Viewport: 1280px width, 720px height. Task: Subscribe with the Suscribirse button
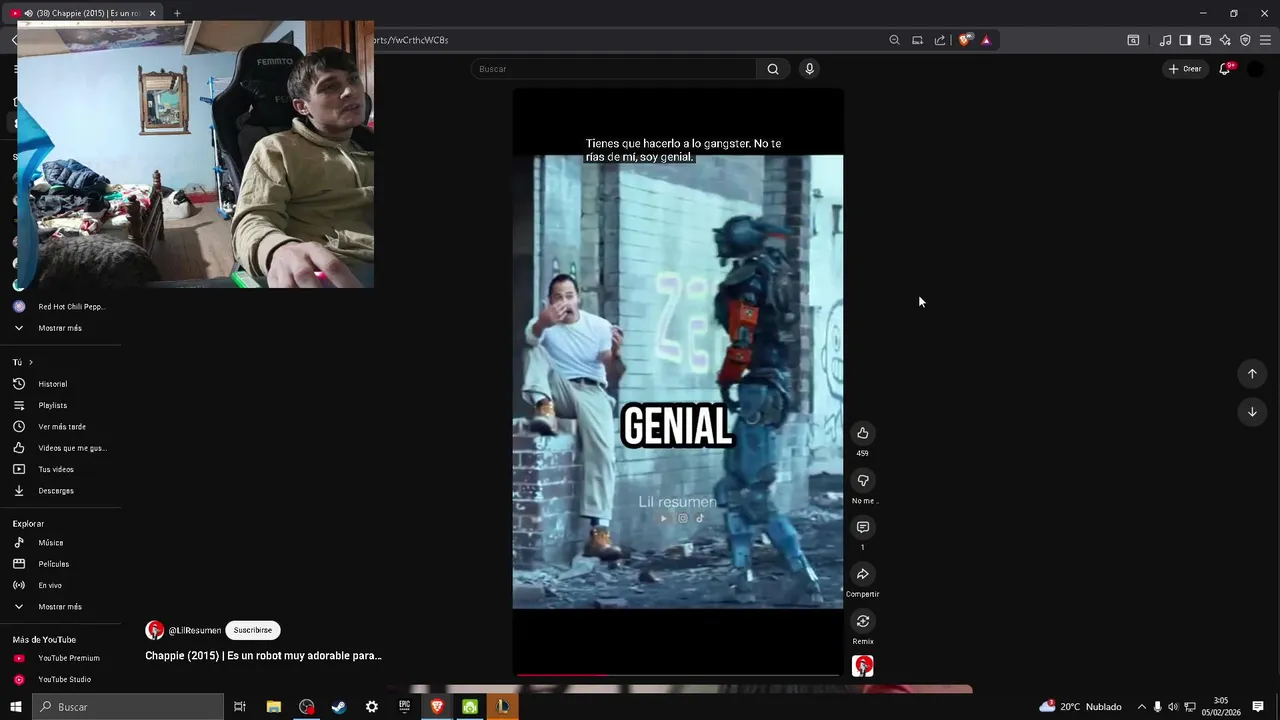(253, 630)
